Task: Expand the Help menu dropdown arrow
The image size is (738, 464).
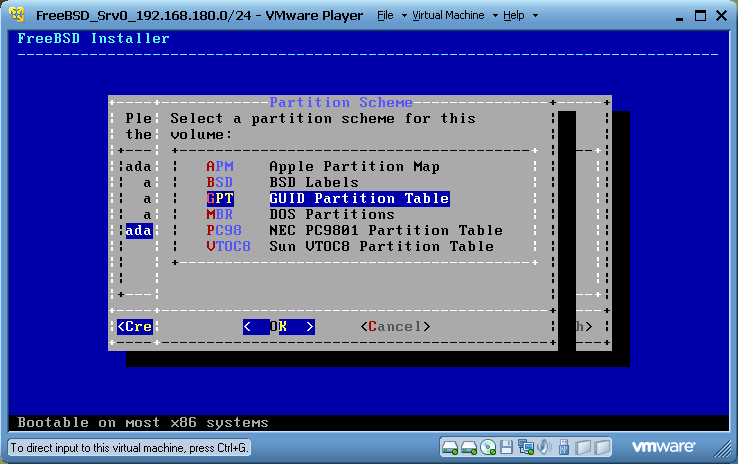Action: pyautogui.click(x=535, y=16)
